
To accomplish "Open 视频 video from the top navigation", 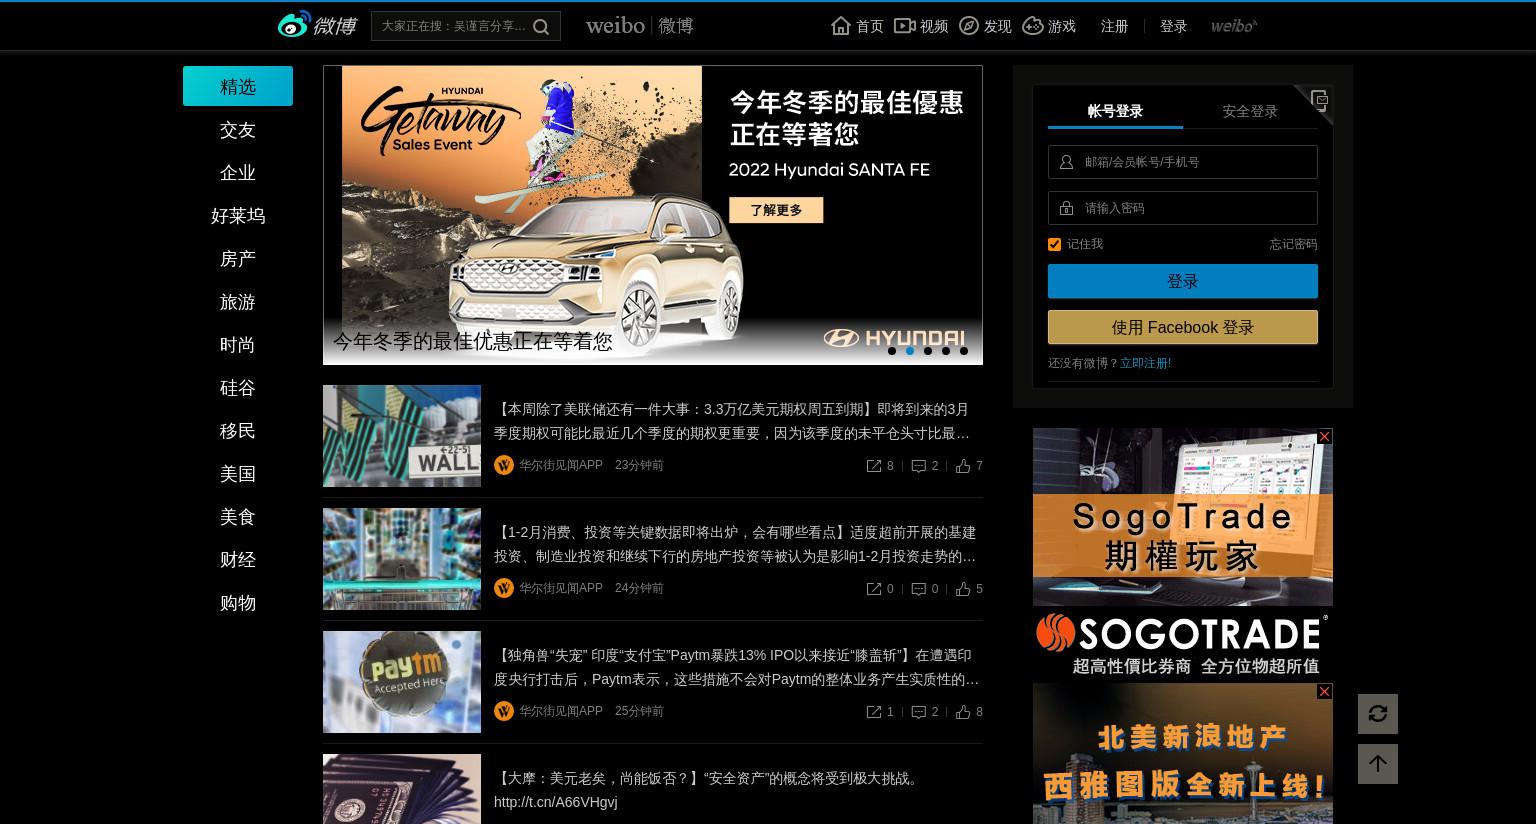I will tap(921, 26).
